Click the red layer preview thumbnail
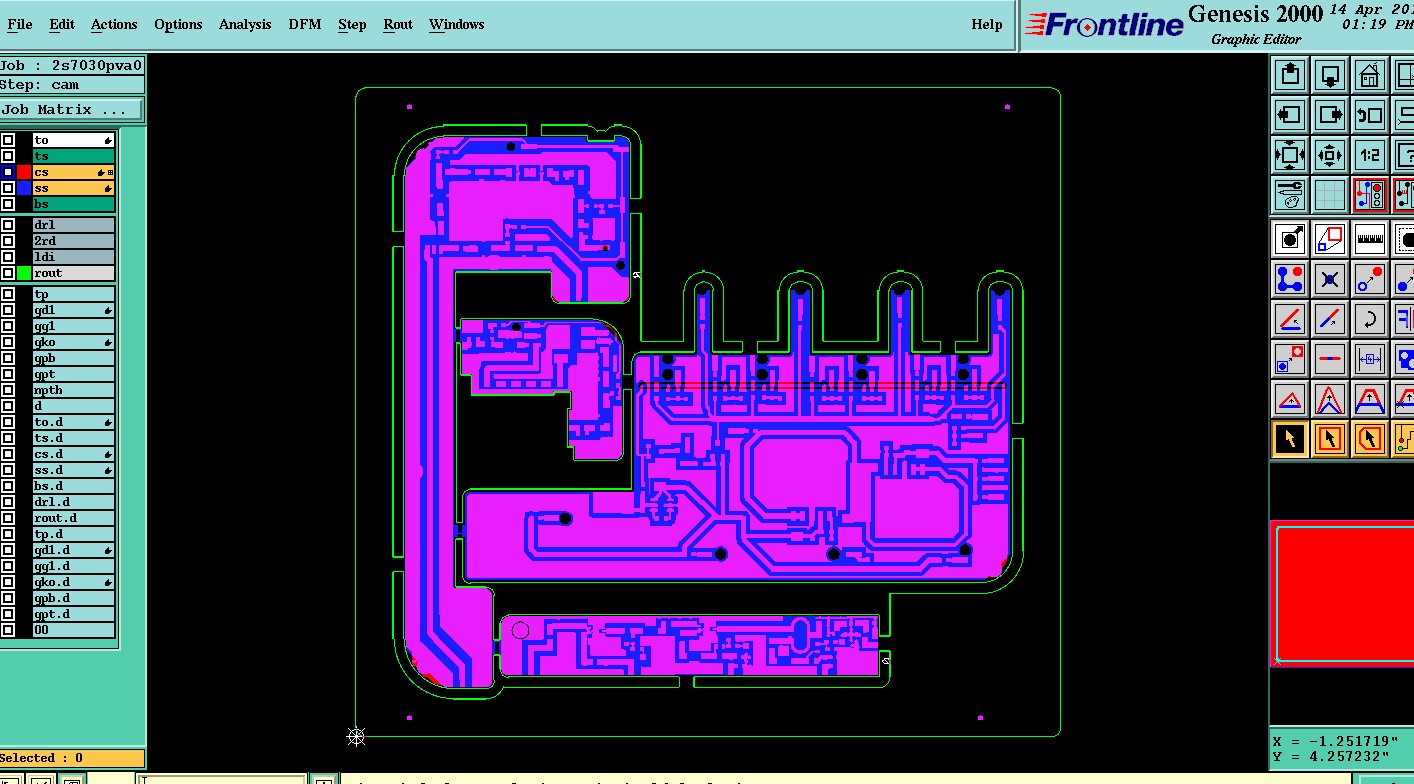The width and height of the screenshot is (1414, 784). pyautogui.click(x=1342, y=593)
